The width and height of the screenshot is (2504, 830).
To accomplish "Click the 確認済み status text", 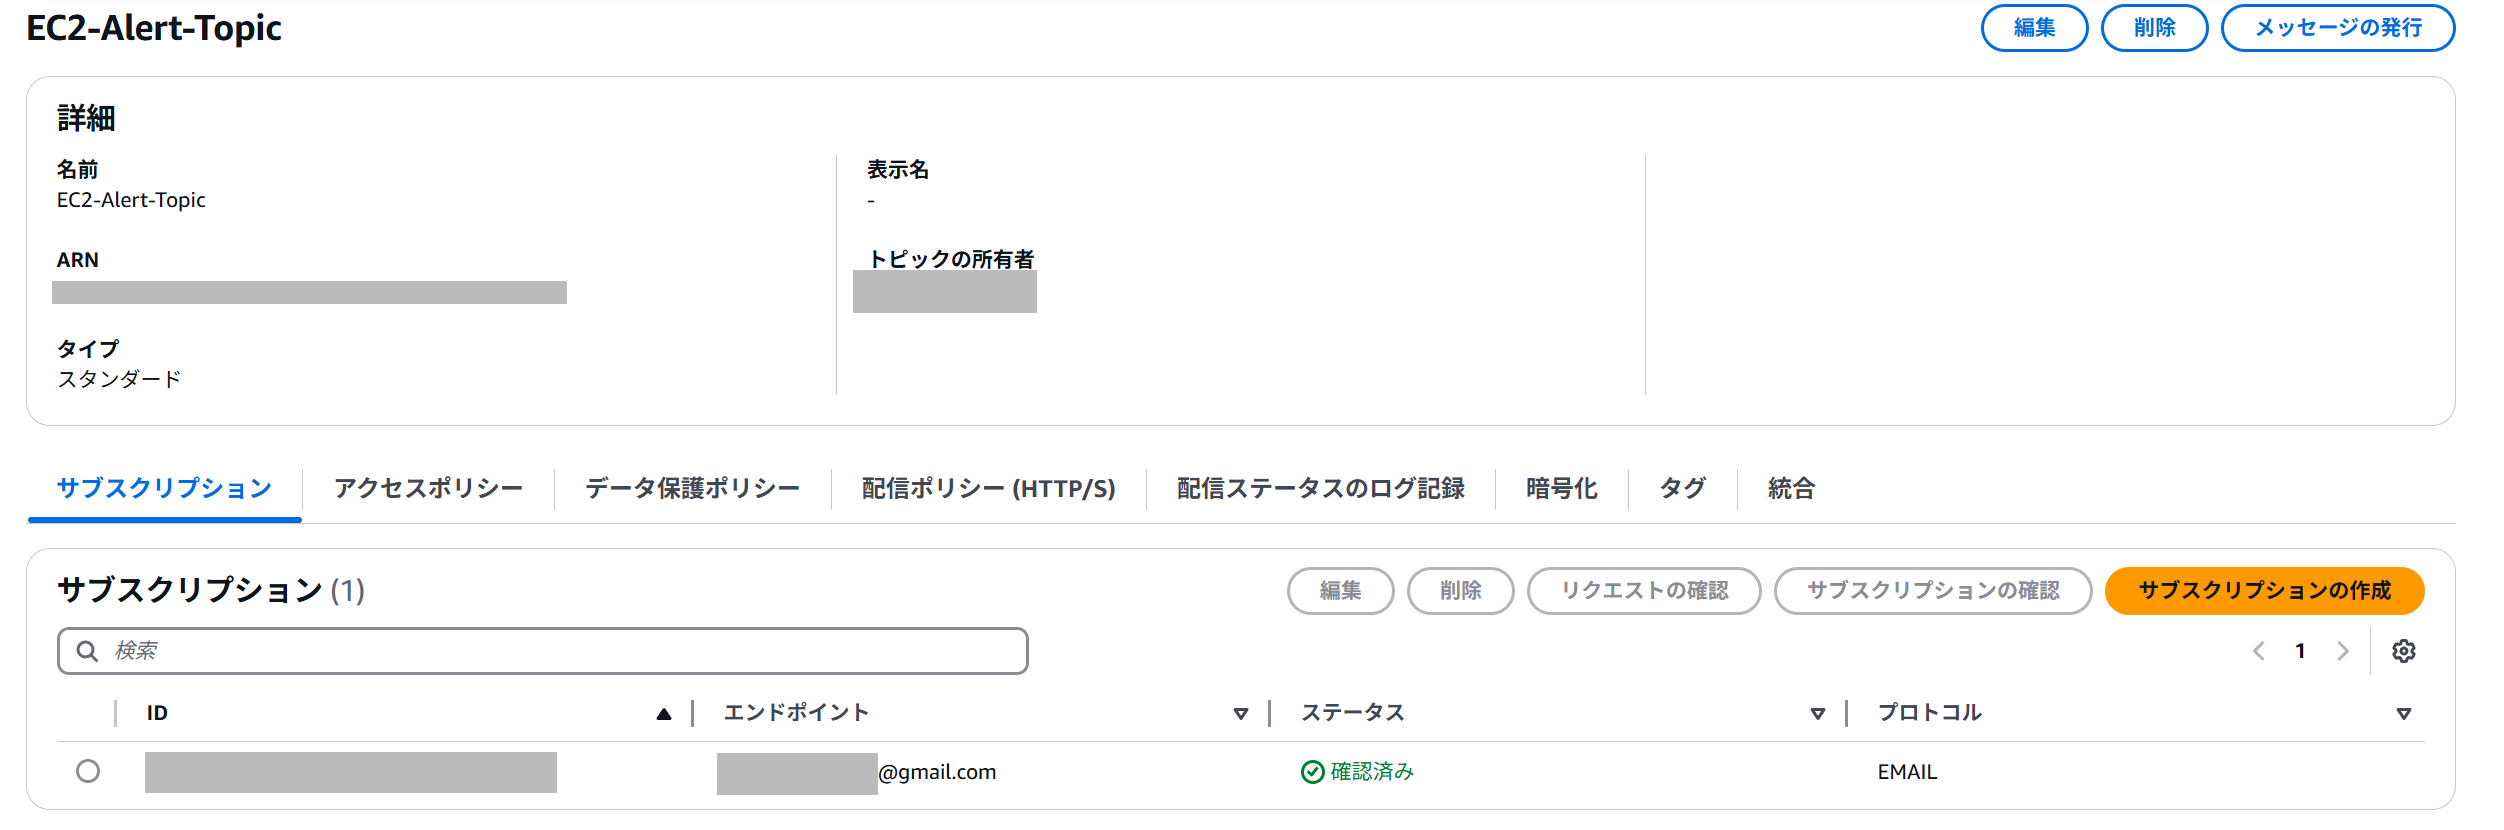I will pyautogui.click(x=1372, y=771).
